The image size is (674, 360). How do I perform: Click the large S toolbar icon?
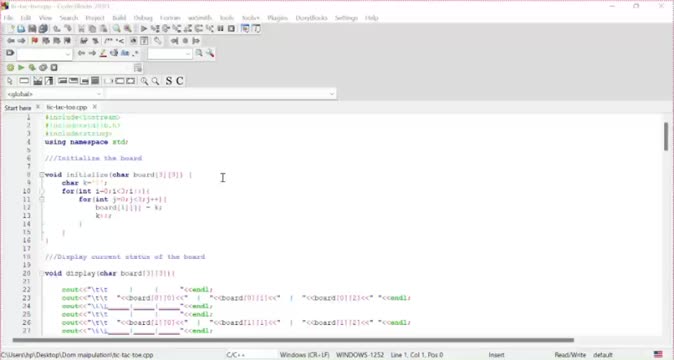(x=168, y=81)
